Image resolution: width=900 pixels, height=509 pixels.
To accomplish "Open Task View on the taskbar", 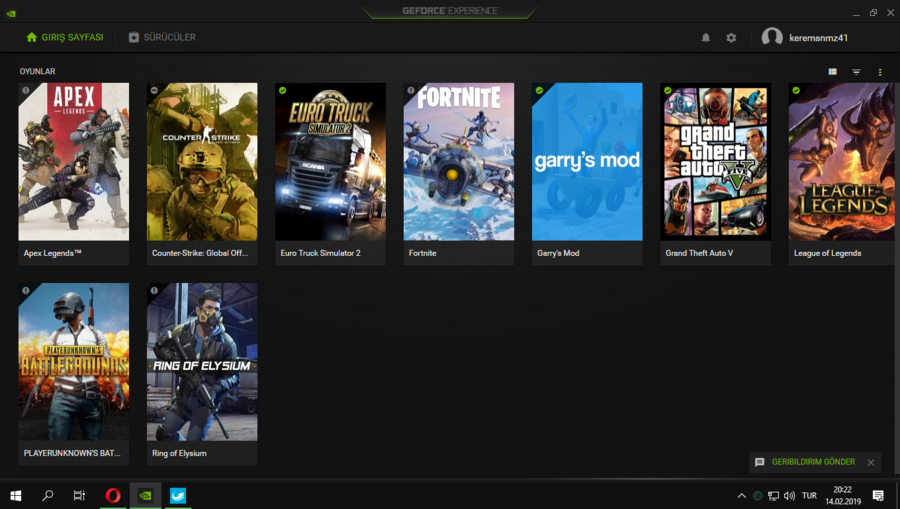I will (79, 495).
